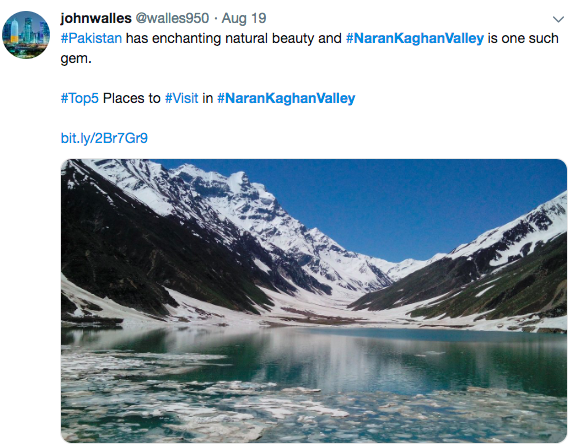Open the snowy lake photo attachment

point(314,301)
